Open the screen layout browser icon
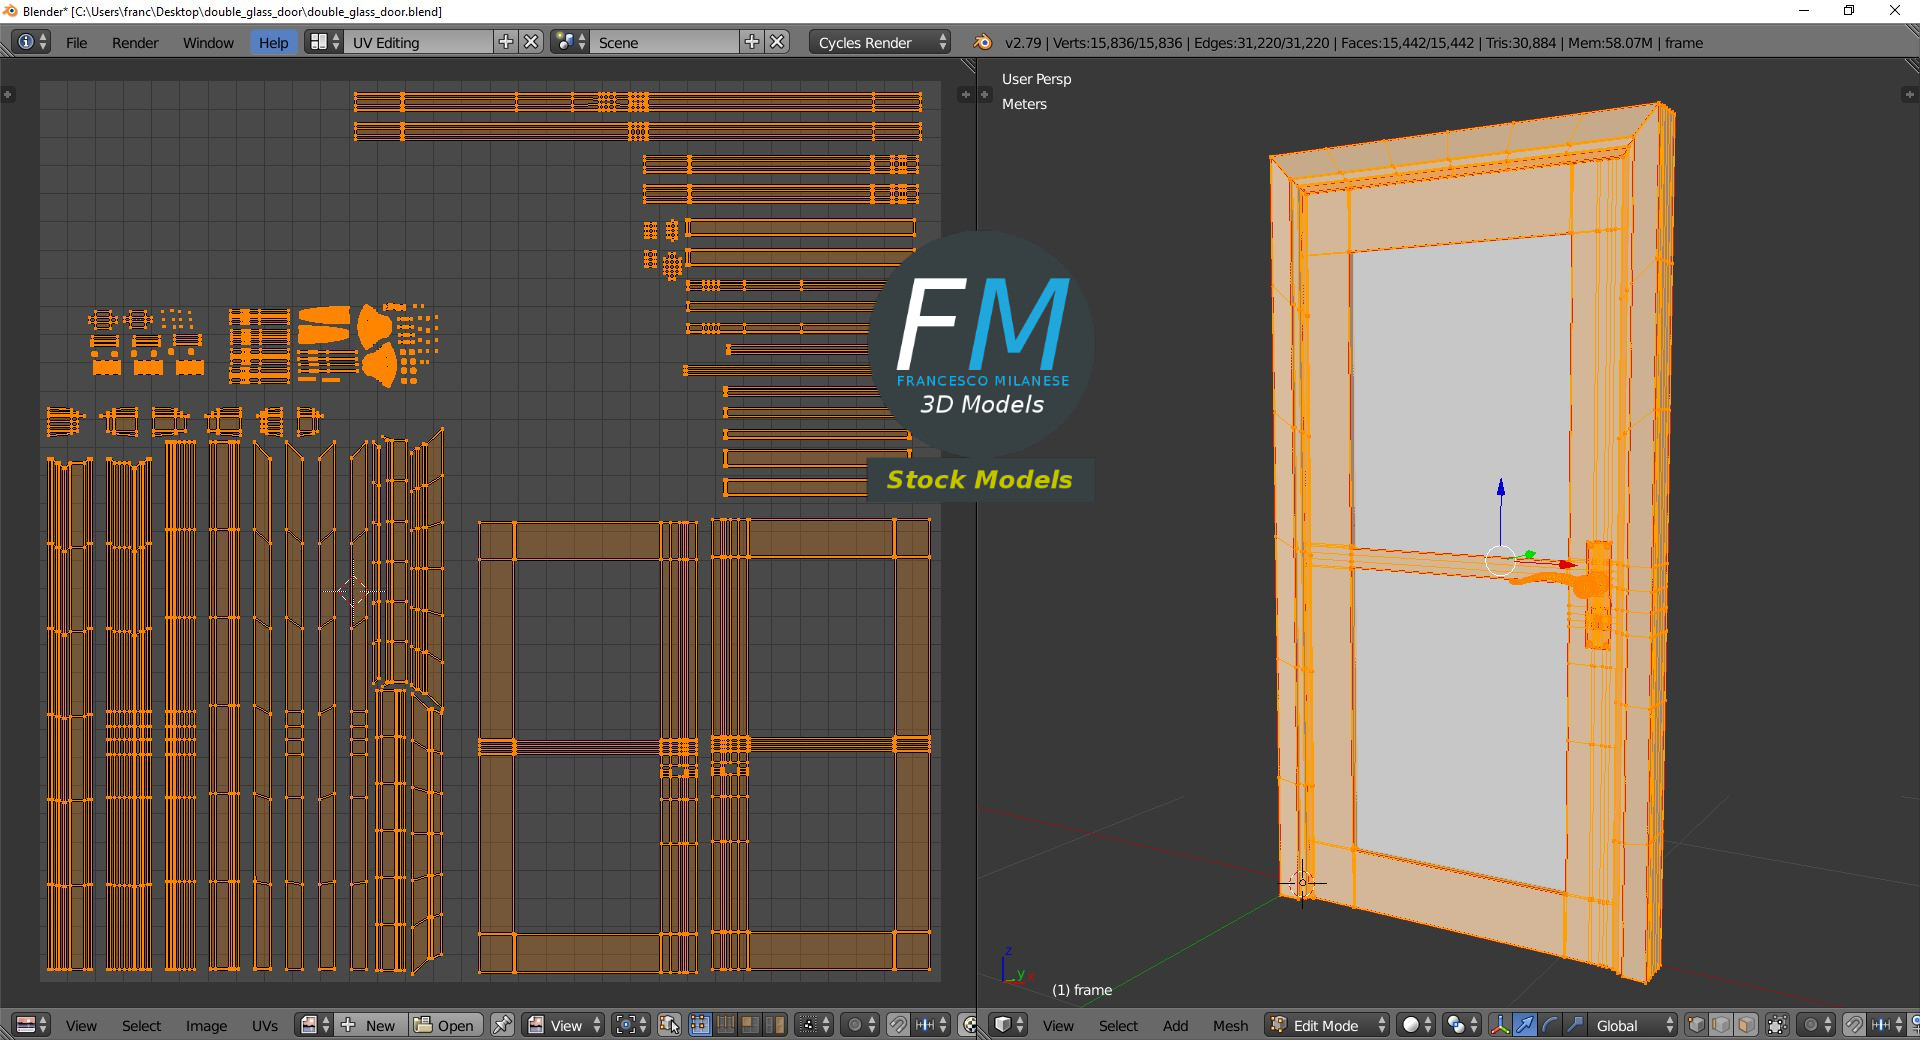This screenshot has height=1040, width=1920. coord(324,42)
